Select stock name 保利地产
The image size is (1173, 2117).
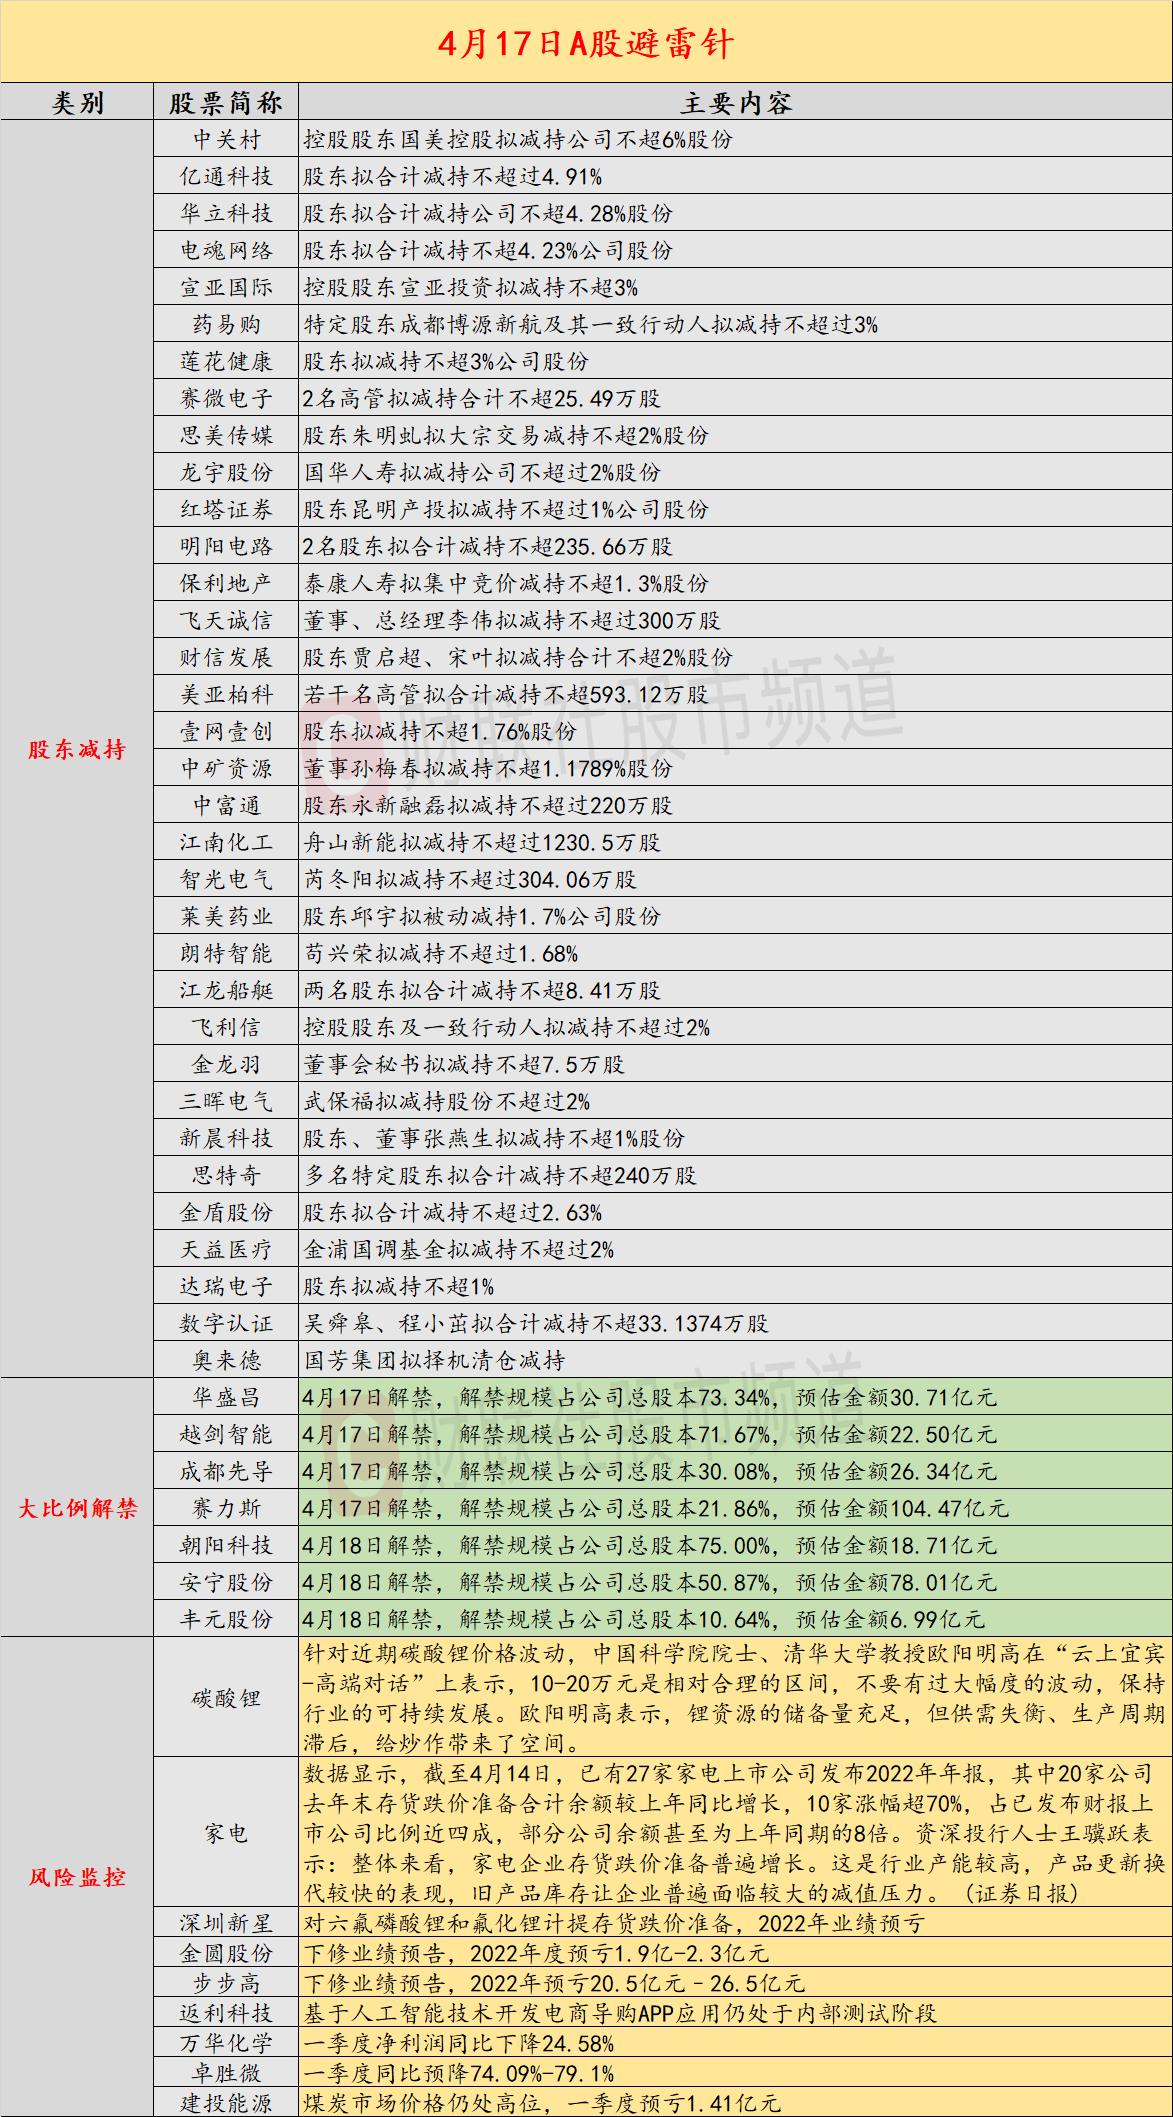pyautogui.click(x=226, y=584)
